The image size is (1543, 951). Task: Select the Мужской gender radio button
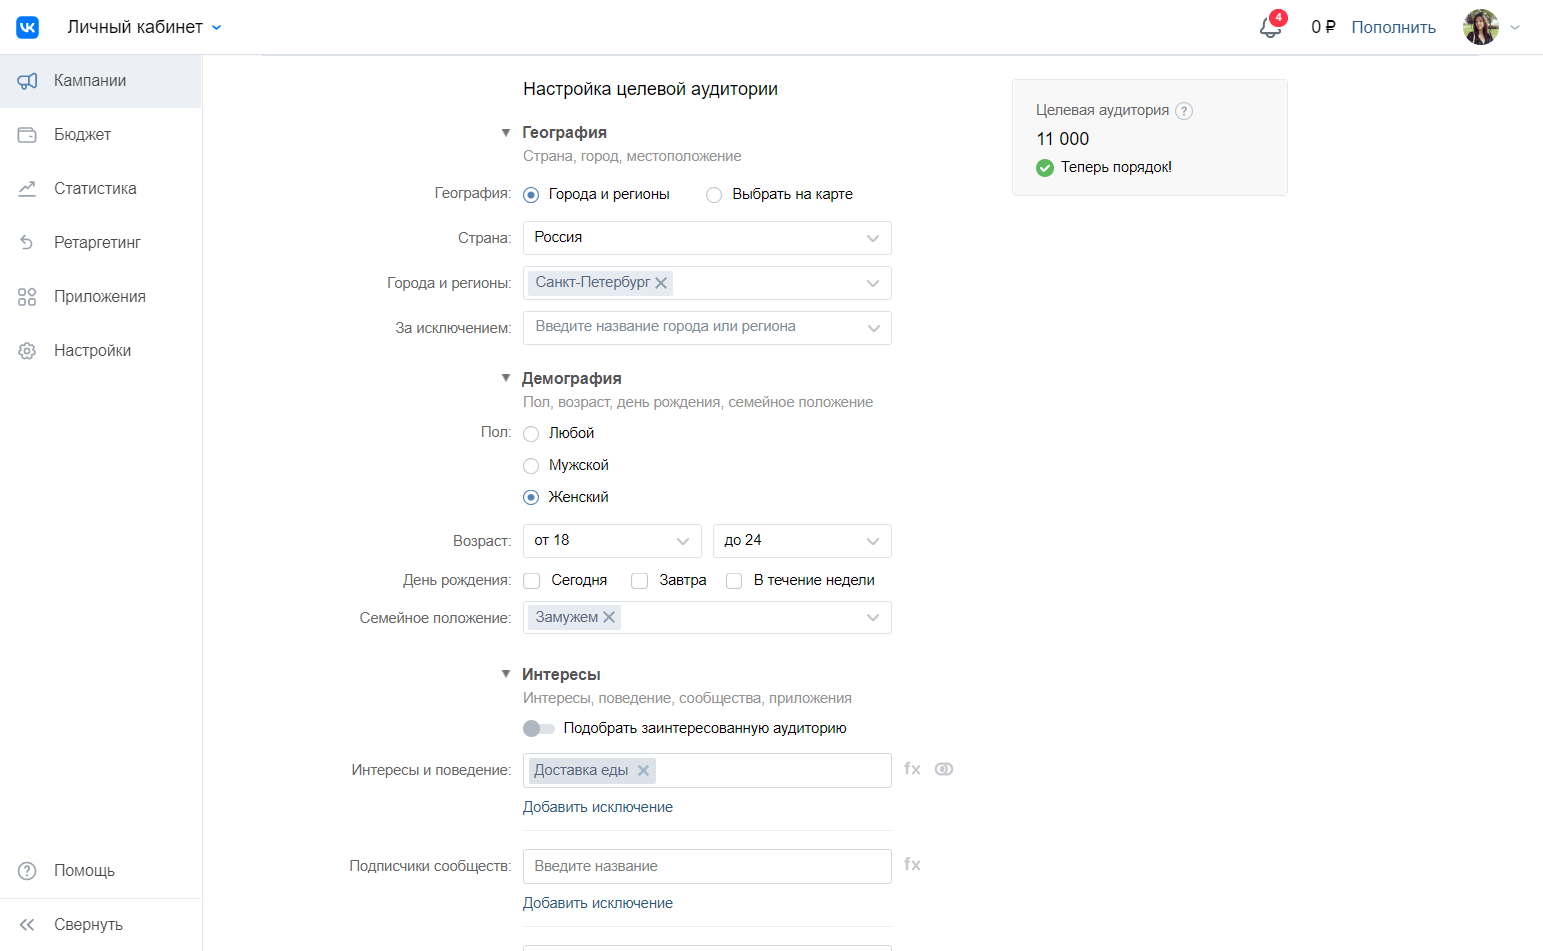pyautogui.click(x=531, y=466)
